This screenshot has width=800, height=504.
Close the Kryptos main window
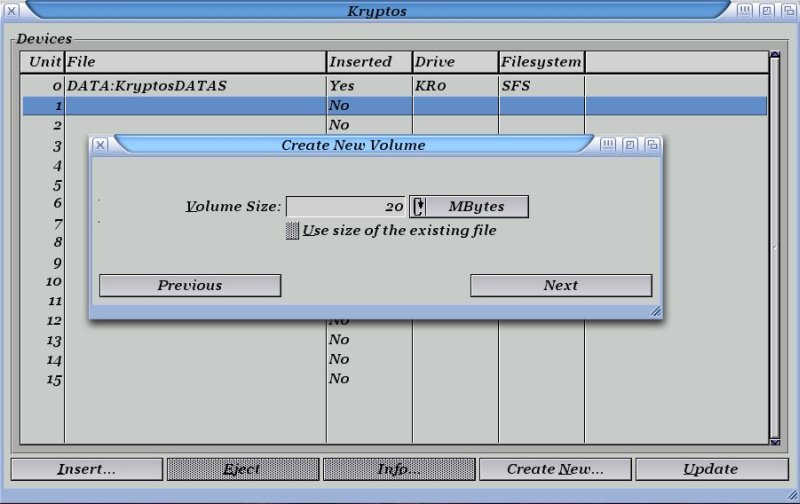[11, 11]
